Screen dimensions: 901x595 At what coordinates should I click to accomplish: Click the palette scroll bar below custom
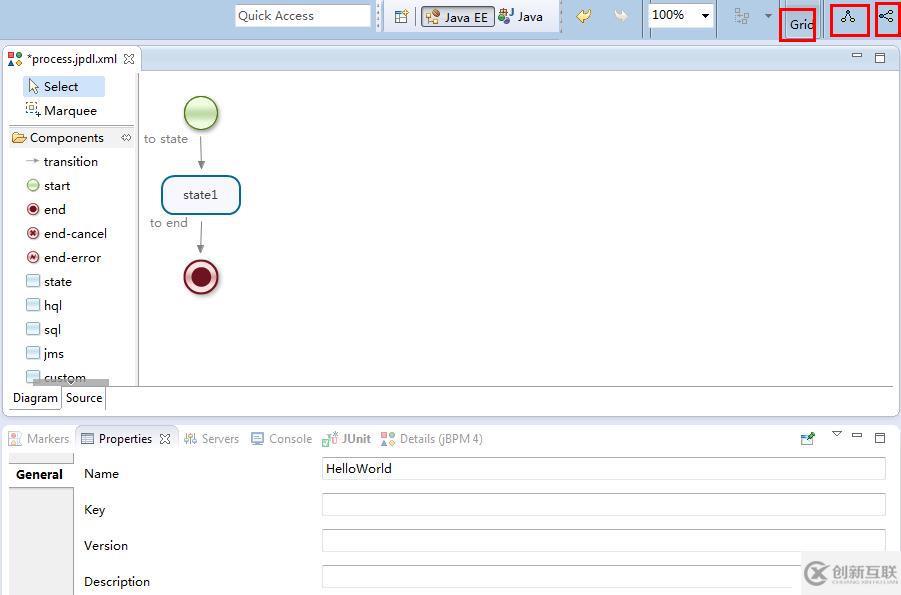(x=71, y=382)
